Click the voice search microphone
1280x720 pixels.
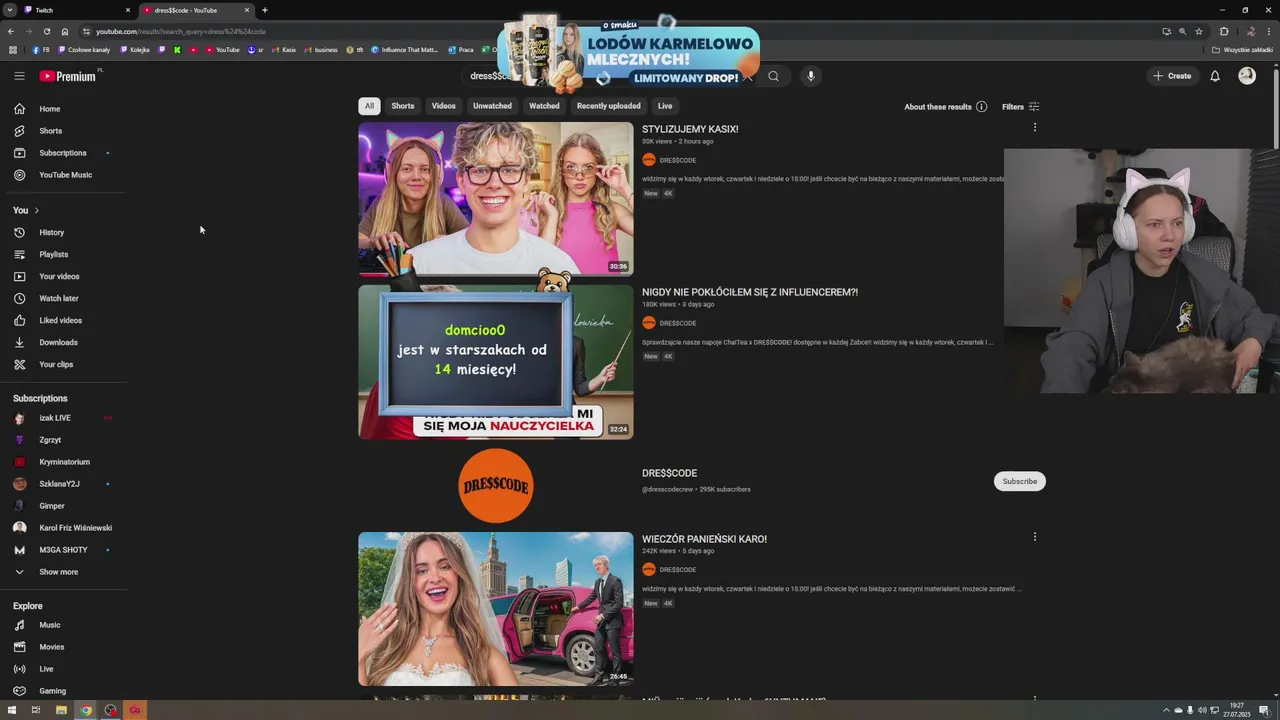point(811,76)
